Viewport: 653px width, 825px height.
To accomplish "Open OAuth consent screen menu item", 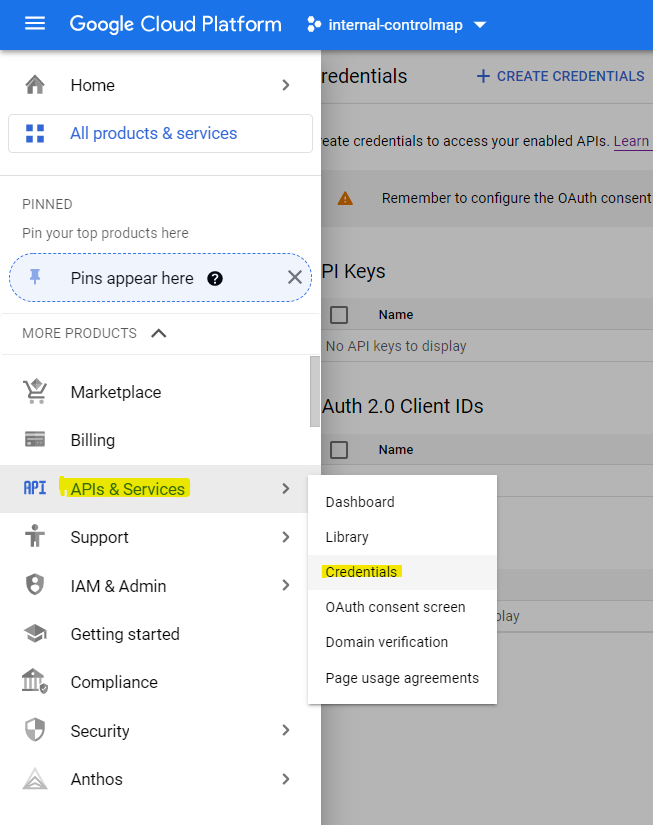I will click(x=395, y=607).
